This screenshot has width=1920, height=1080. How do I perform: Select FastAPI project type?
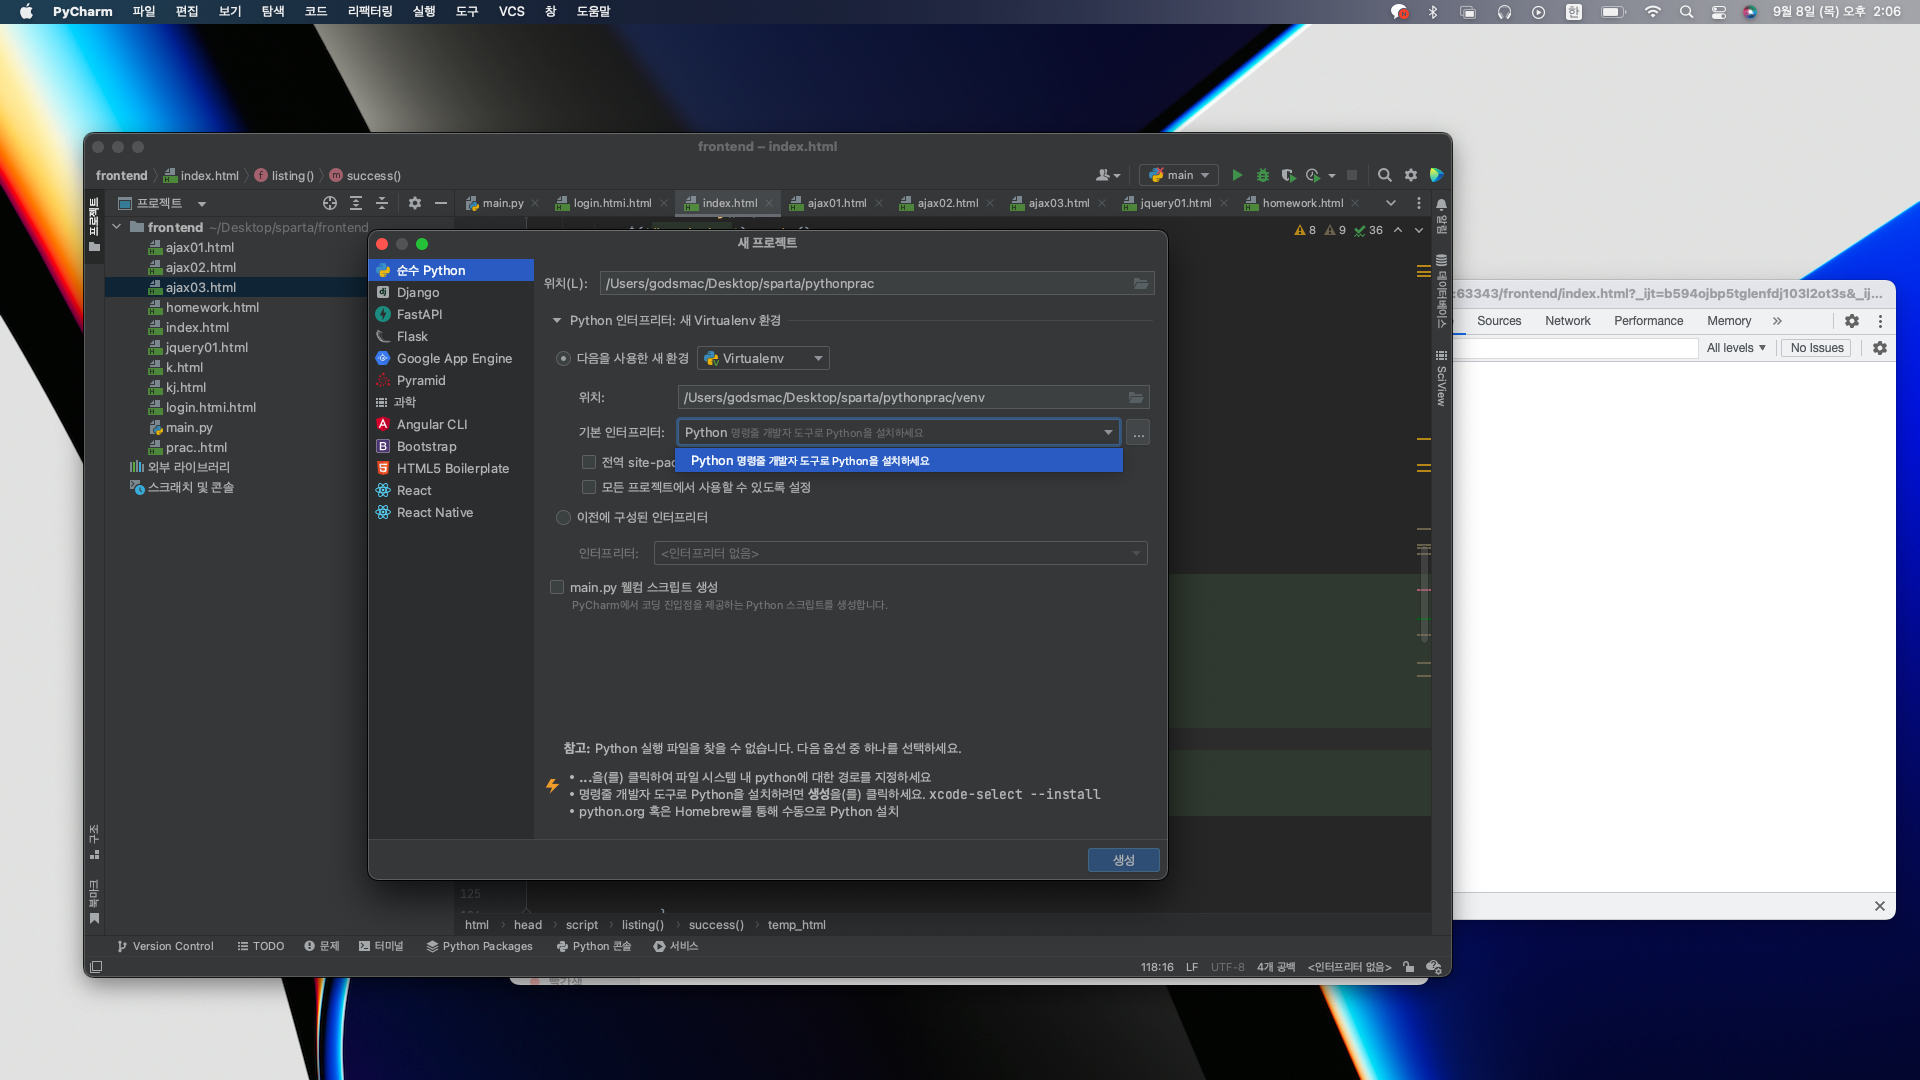pos(451,315)
